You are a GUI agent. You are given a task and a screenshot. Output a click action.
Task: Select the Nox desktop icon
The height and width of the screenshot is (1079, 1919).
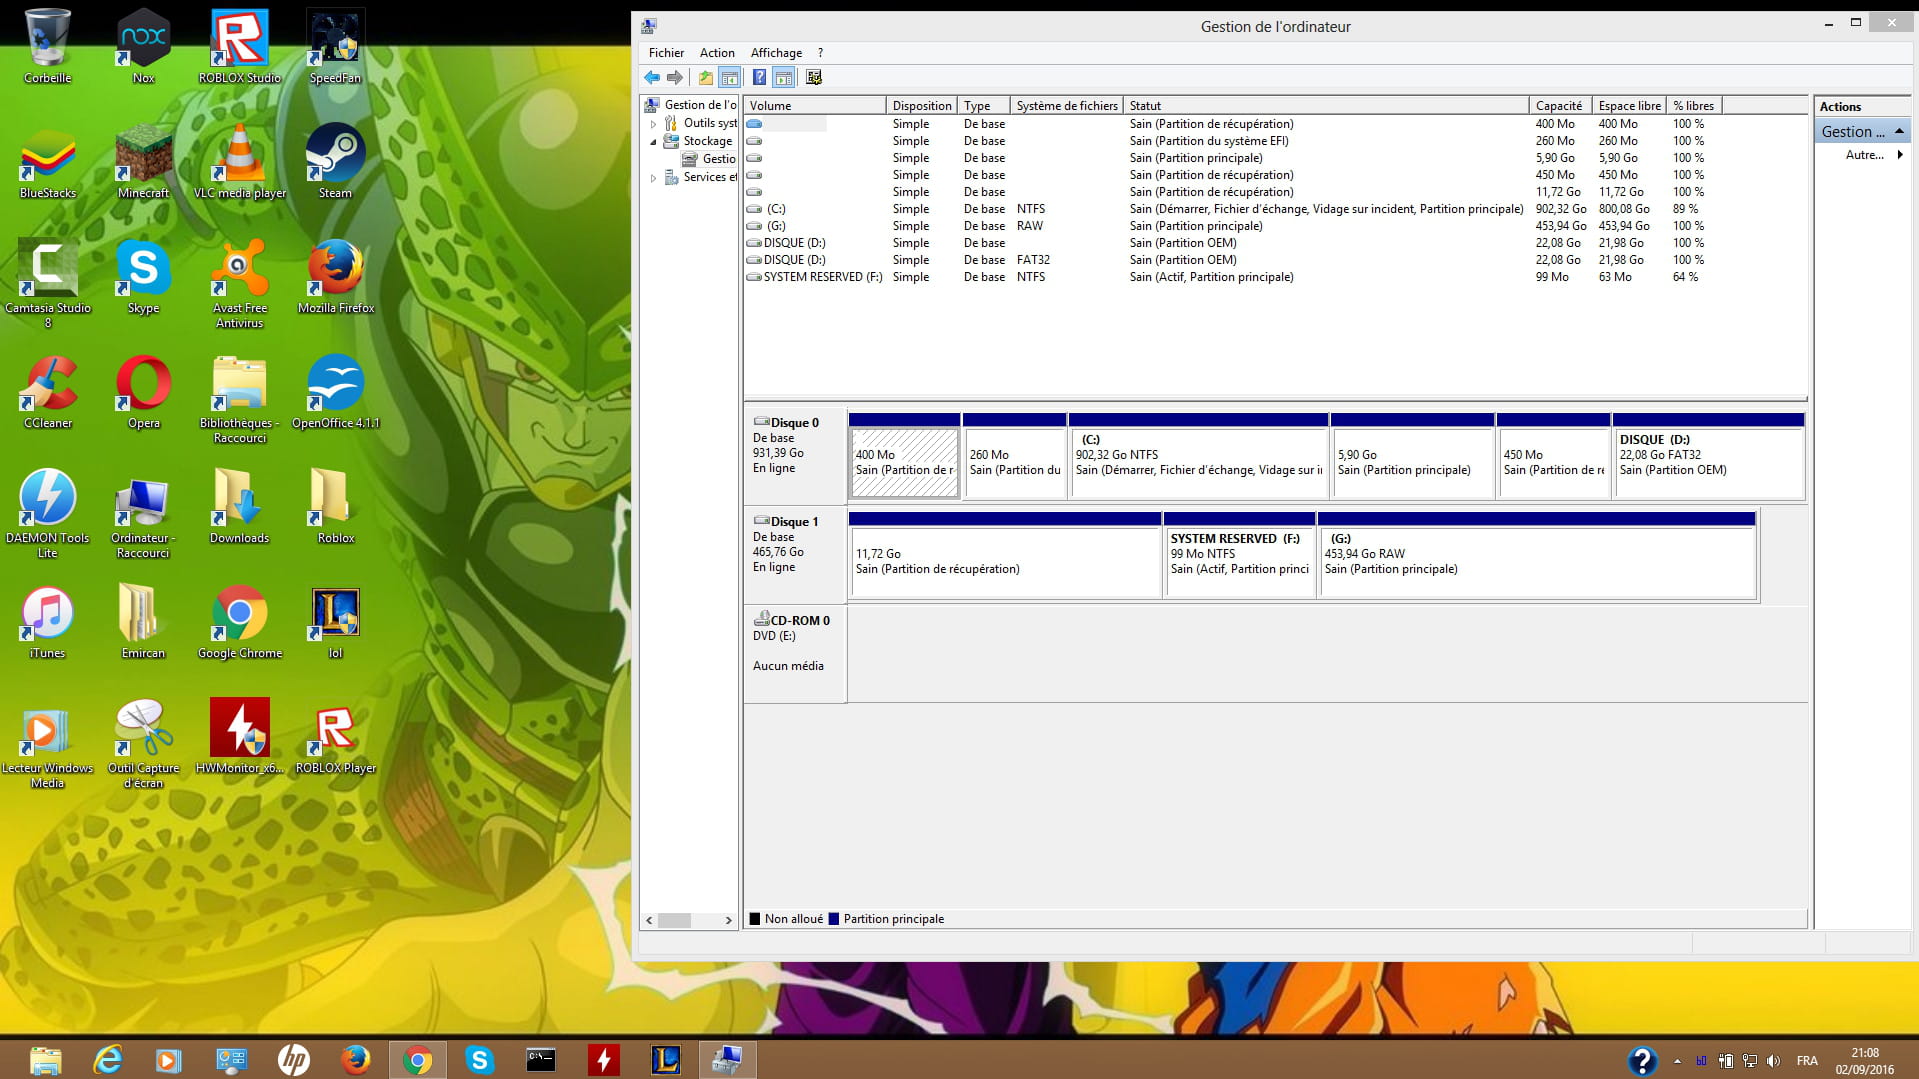click(143, 47)
